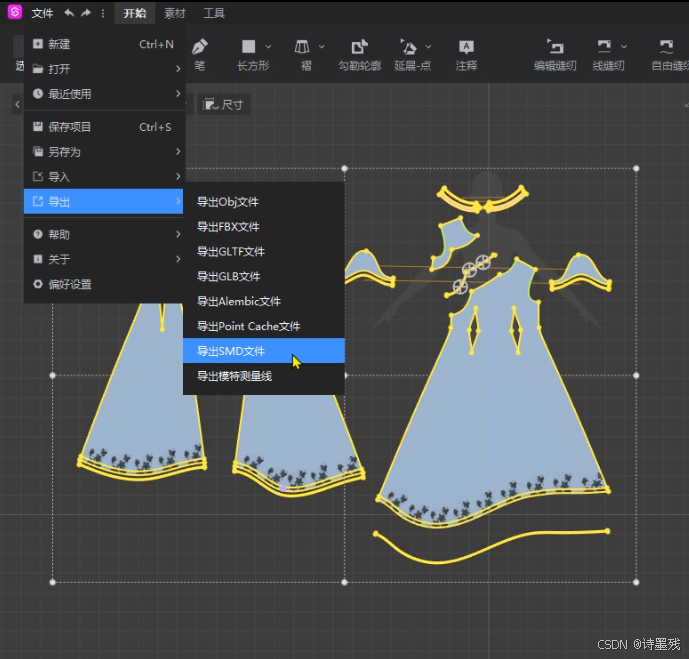The height and width of the screenshot is (659, 689).
Task: Click the Extend-Point (延展-点) tool icon
Action: click(x=408, y=47)
